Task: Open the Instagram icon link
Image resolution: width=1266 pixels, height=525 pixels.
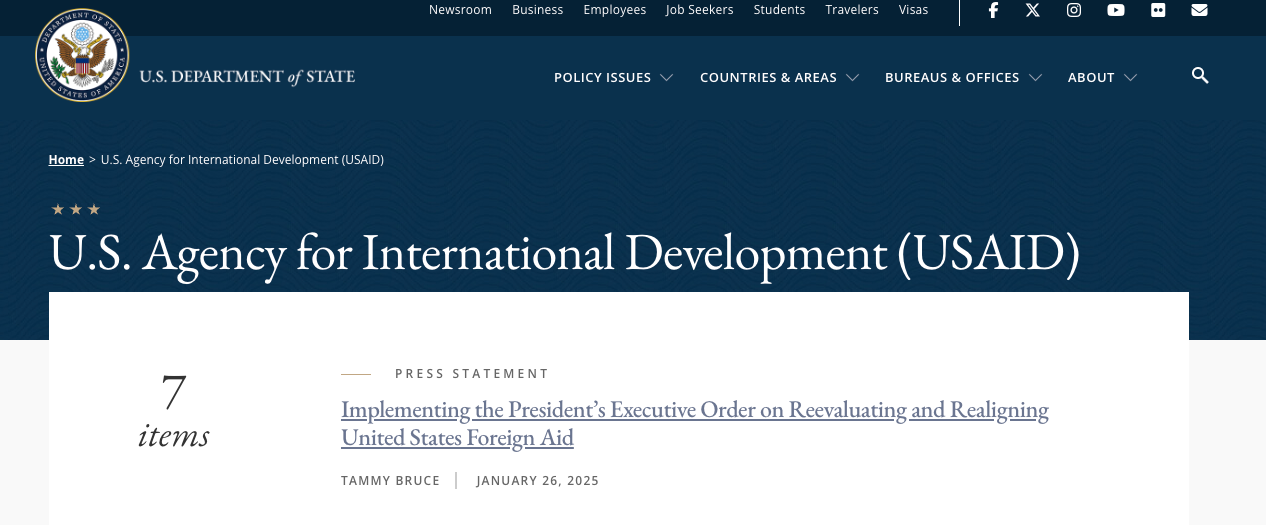Action: [x=1074, y=10]
